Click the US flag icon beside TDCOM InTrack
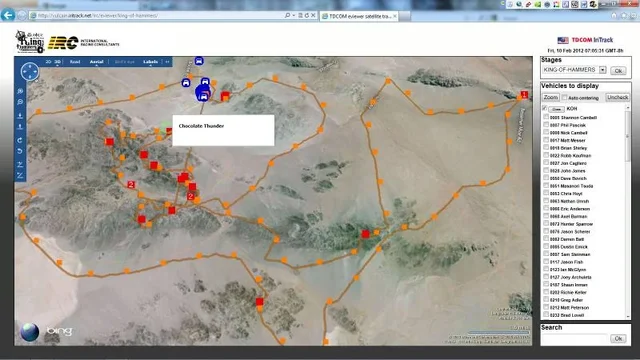 click(563, 40)
